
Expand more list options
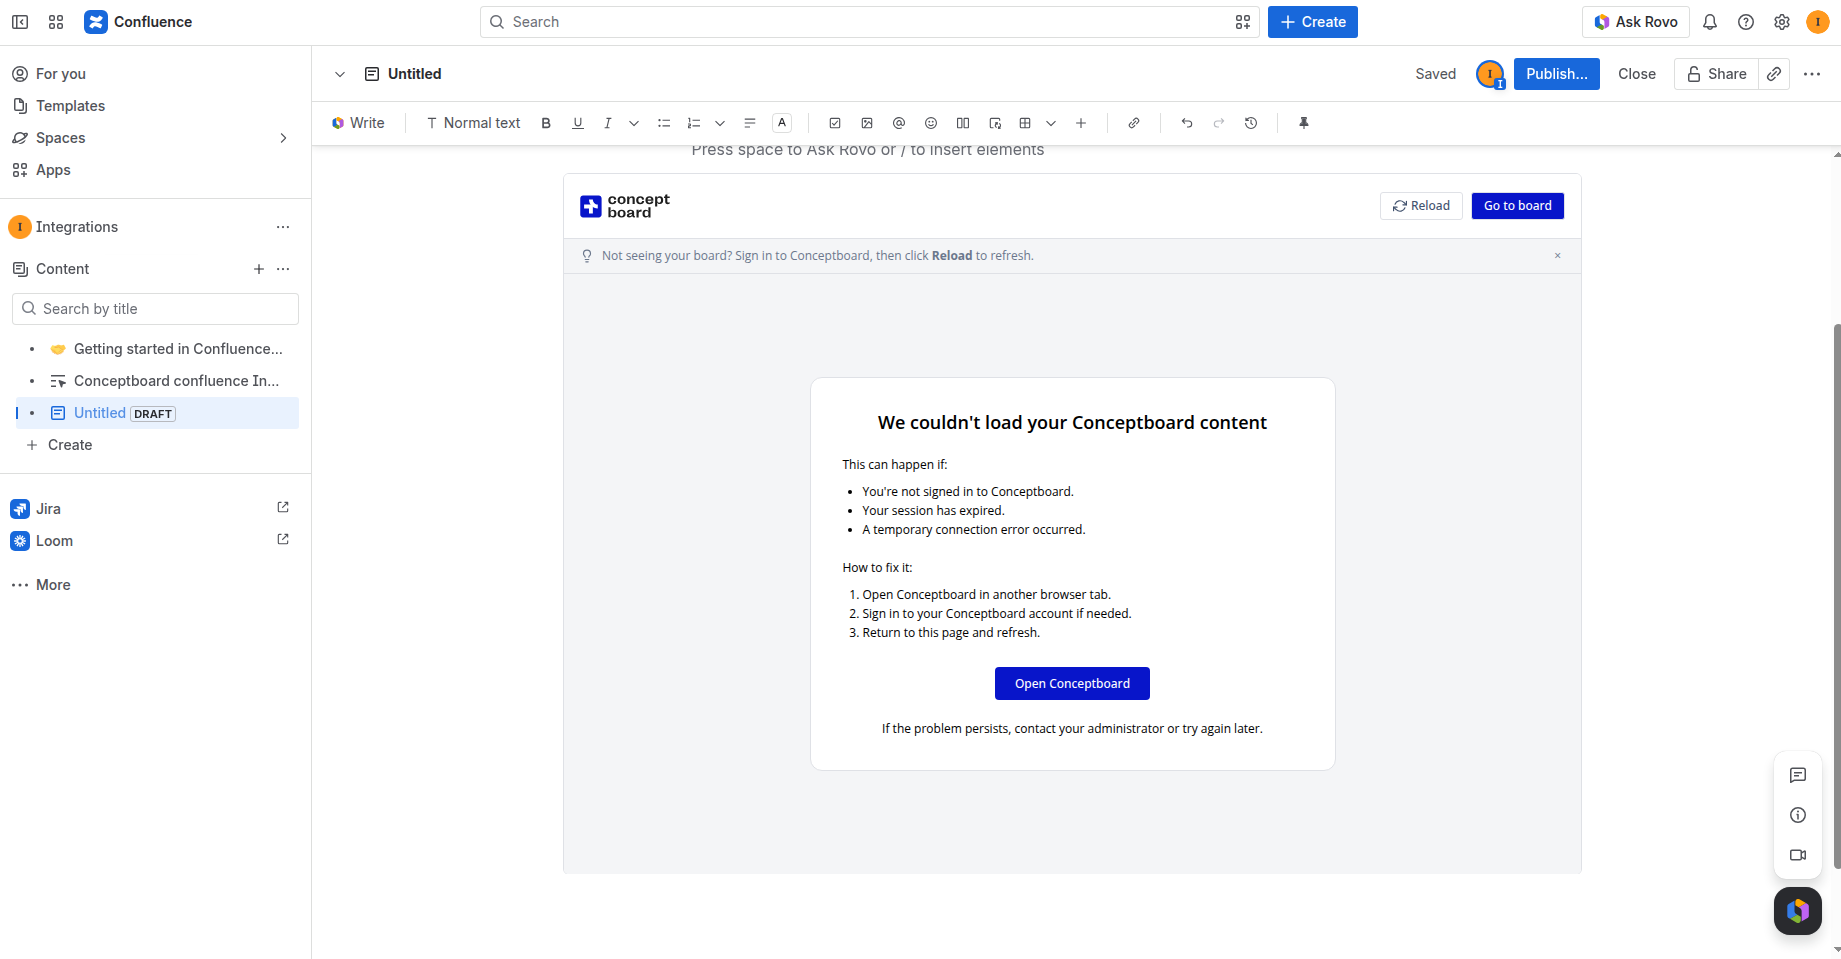[720, 123]
